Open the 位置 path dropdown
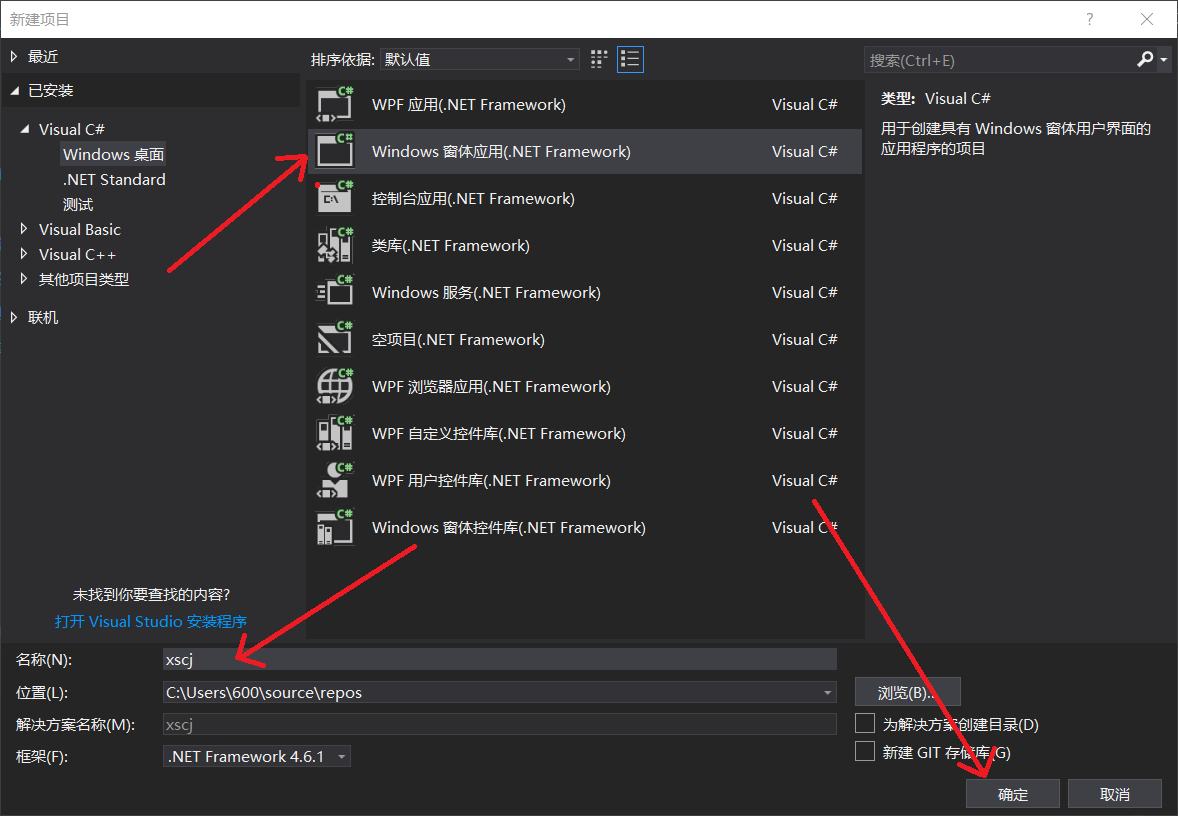The width and height of the screenshot is (1178, 816). click(x=827, y=692)
